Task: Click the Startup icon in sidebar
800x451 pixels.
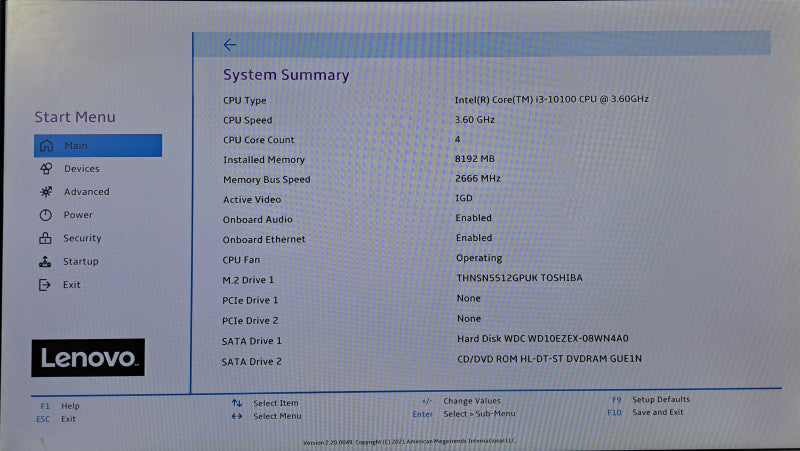Action: coord(45,262)
